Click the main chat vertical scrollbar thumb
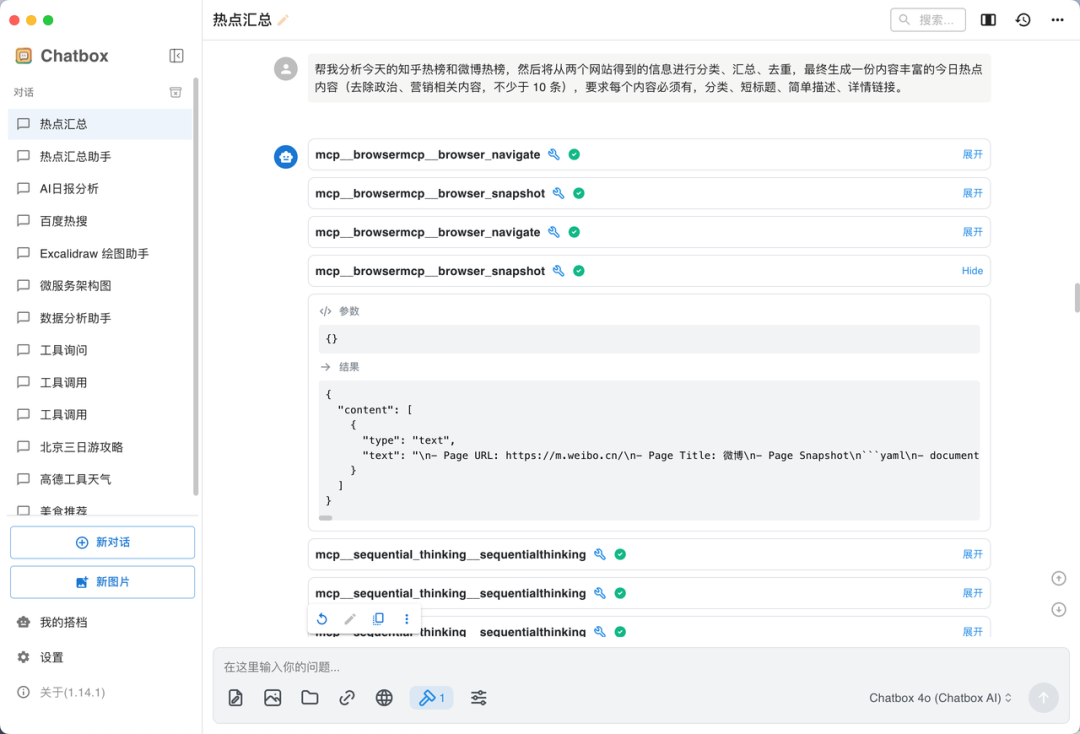The width and height of the screenshot is (1080, 734). 1077,297
